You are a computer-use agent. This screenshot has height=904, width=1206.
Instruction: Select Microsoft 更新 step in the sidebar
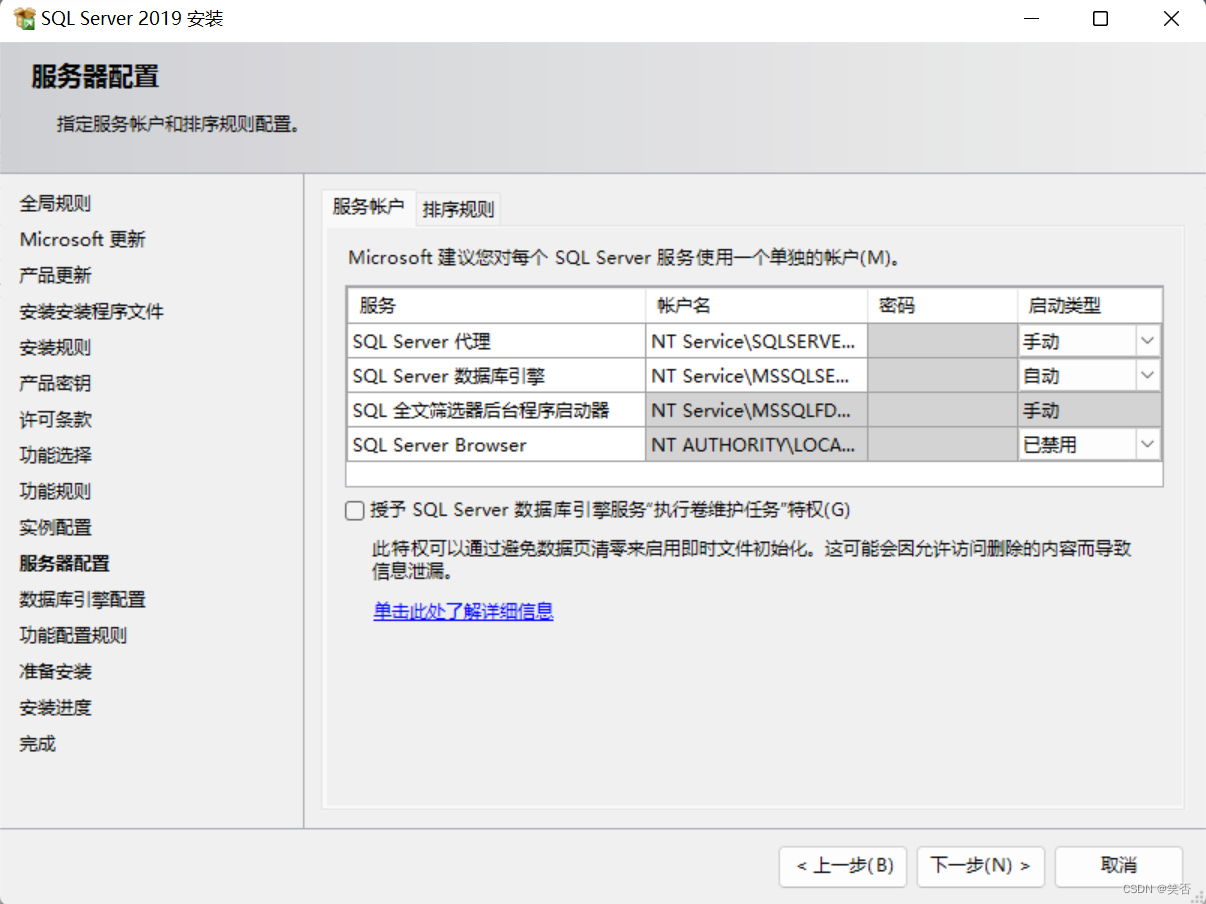click(82, 240)
